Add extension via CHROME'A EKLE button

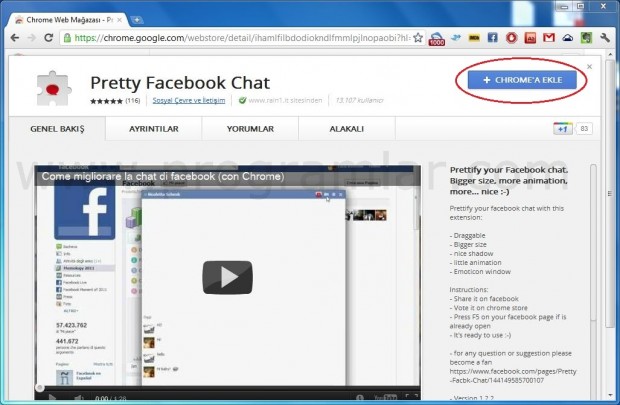tap(522, 80)
